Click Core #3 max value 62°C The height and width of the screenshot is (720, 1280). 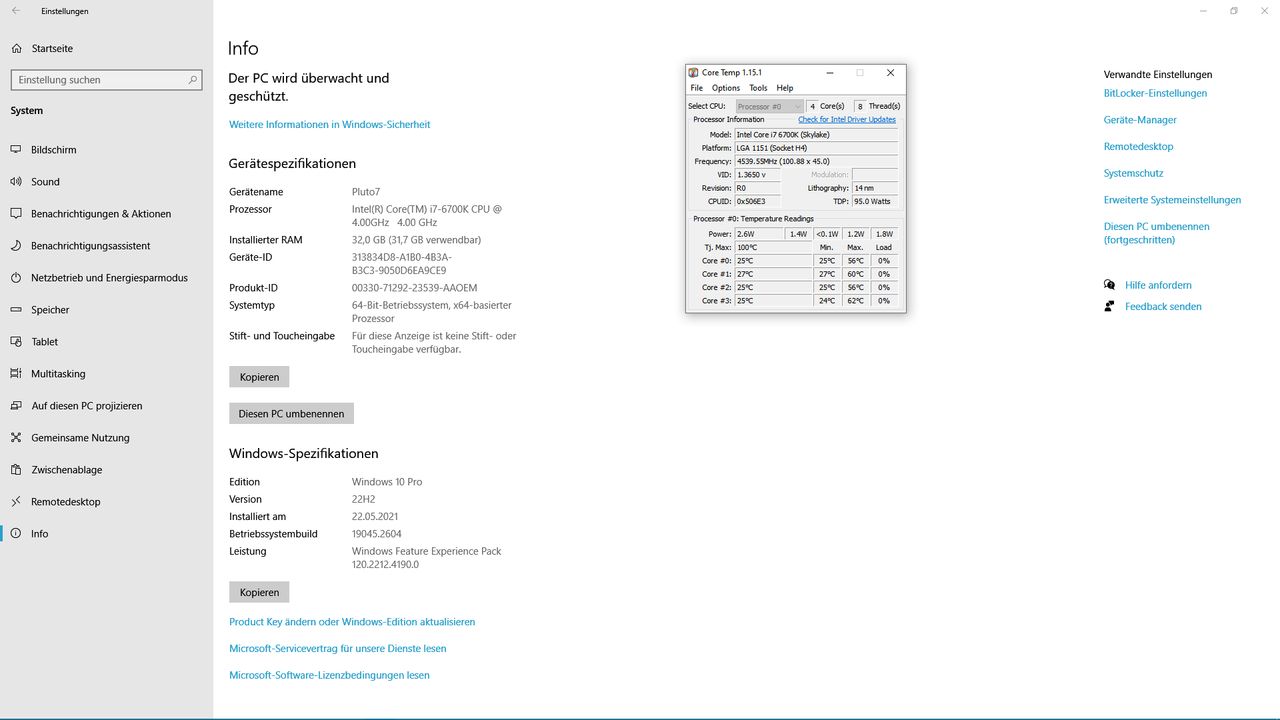855,301
